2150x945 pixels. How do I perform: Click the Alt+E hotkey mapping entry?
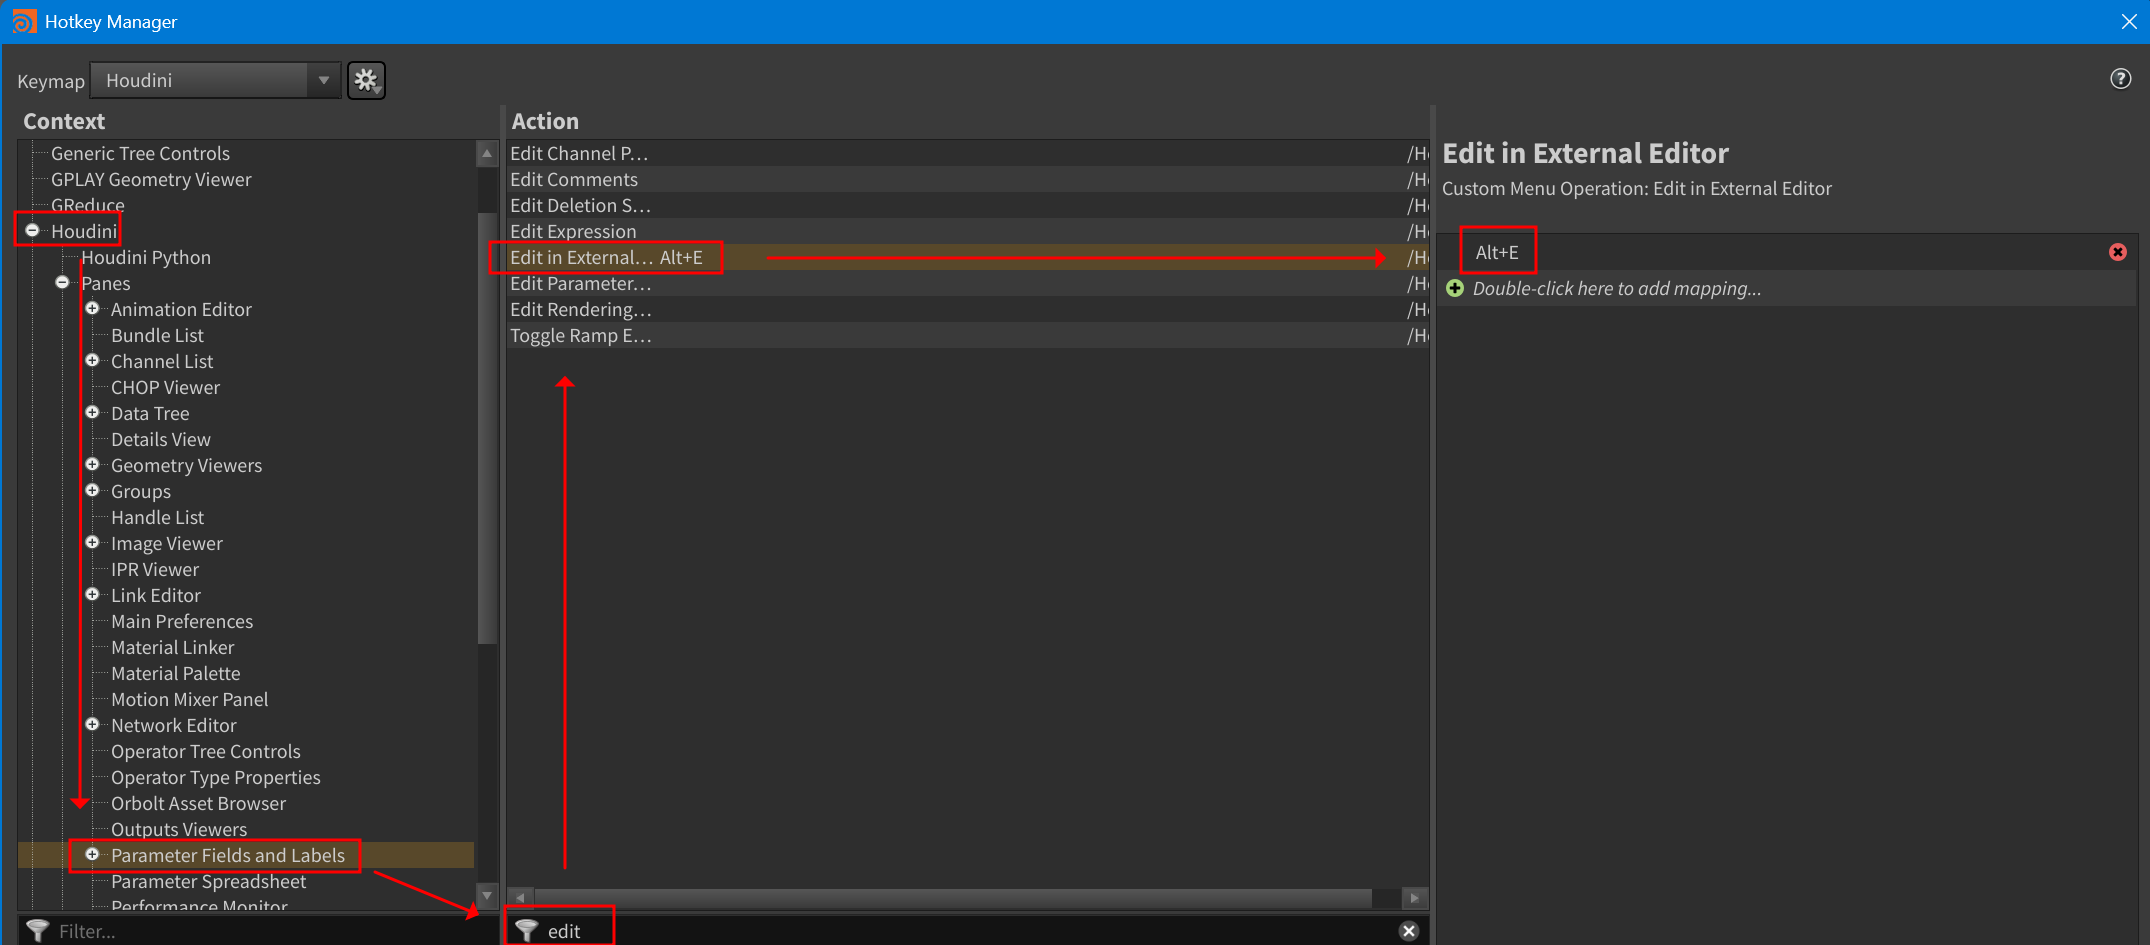[1497, 252]
